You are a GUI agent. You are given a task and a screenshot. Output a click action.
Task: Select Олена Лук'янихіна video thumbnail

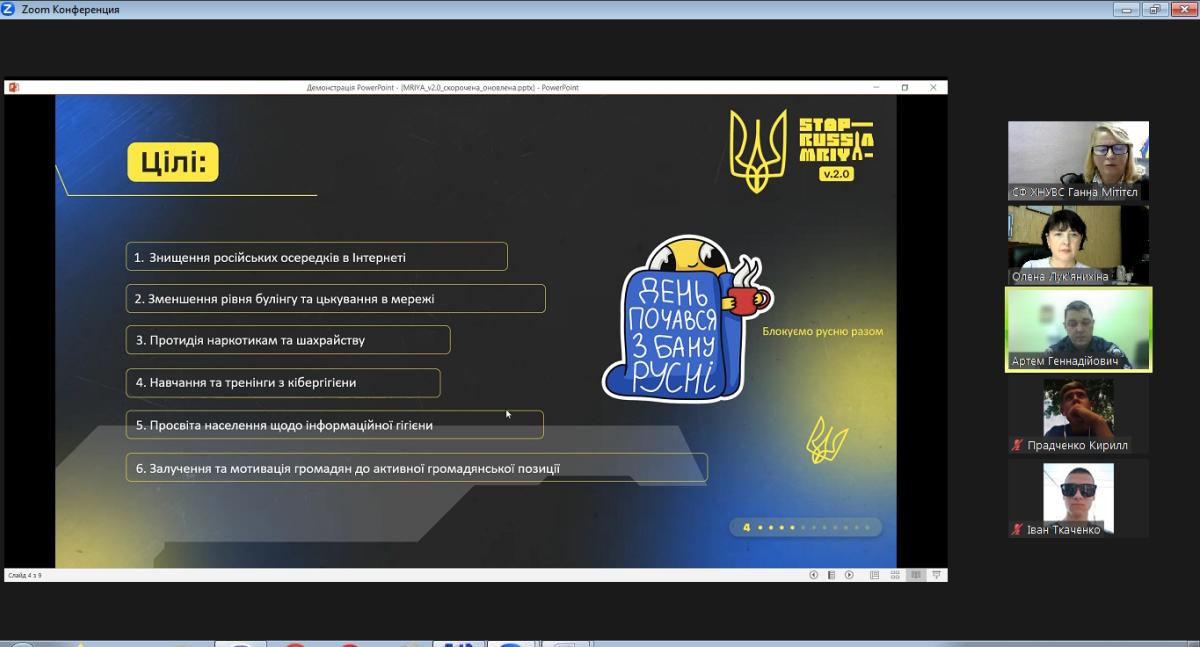tap(1078, 245)
